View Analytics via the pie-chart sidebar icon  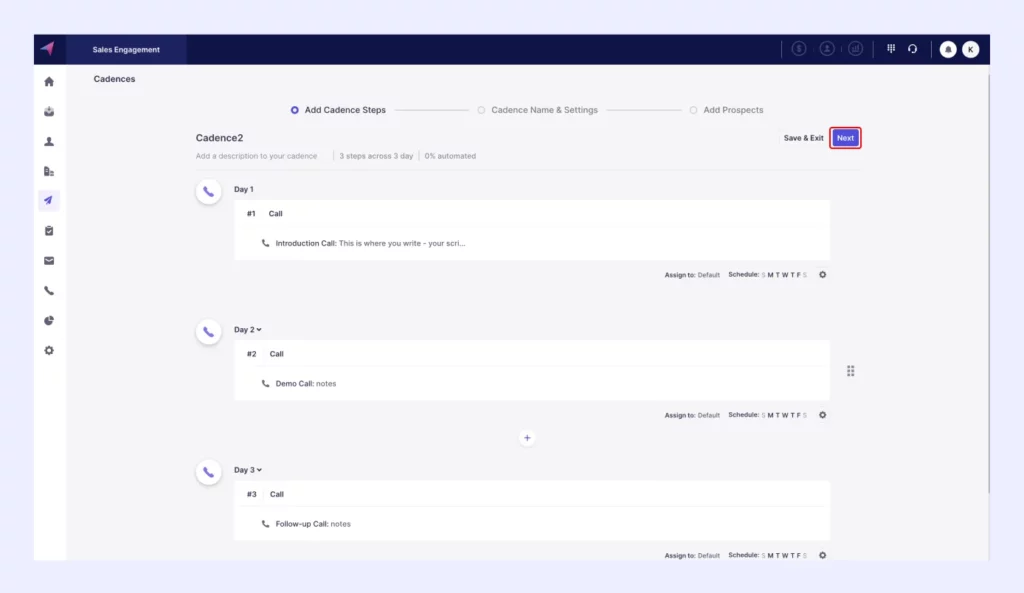[48, 320]
